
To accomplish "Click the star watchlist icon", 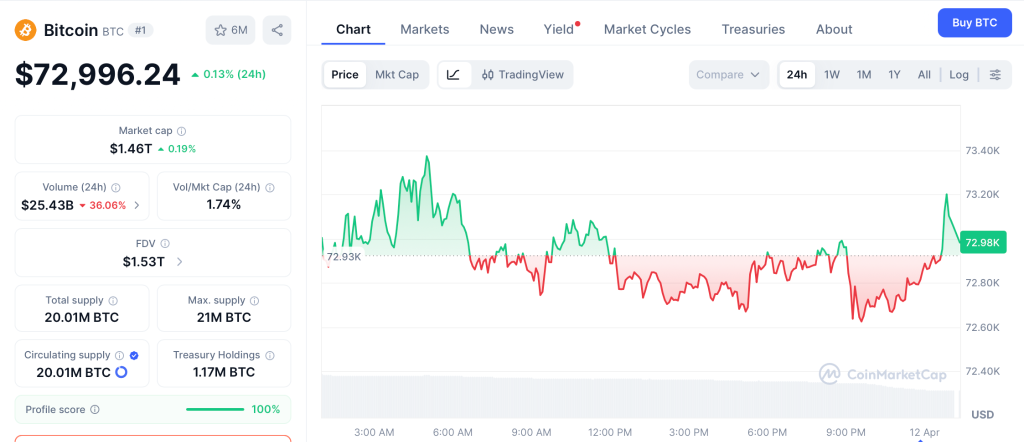I will point(221,30).
